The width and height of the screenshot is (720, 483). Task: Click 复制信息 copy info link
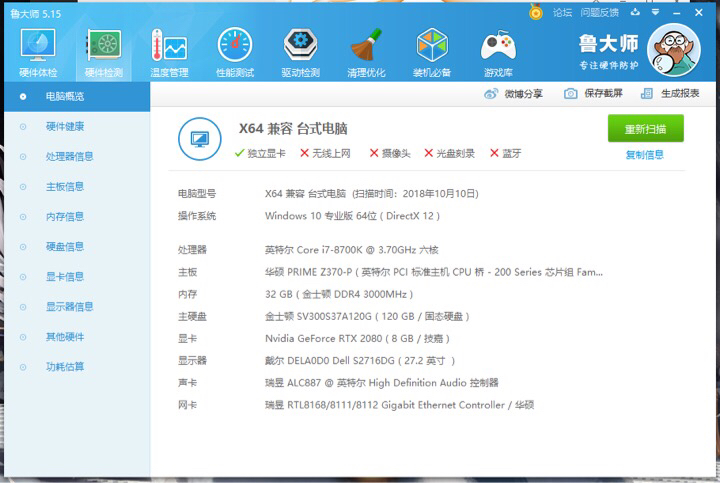point(645,155)
